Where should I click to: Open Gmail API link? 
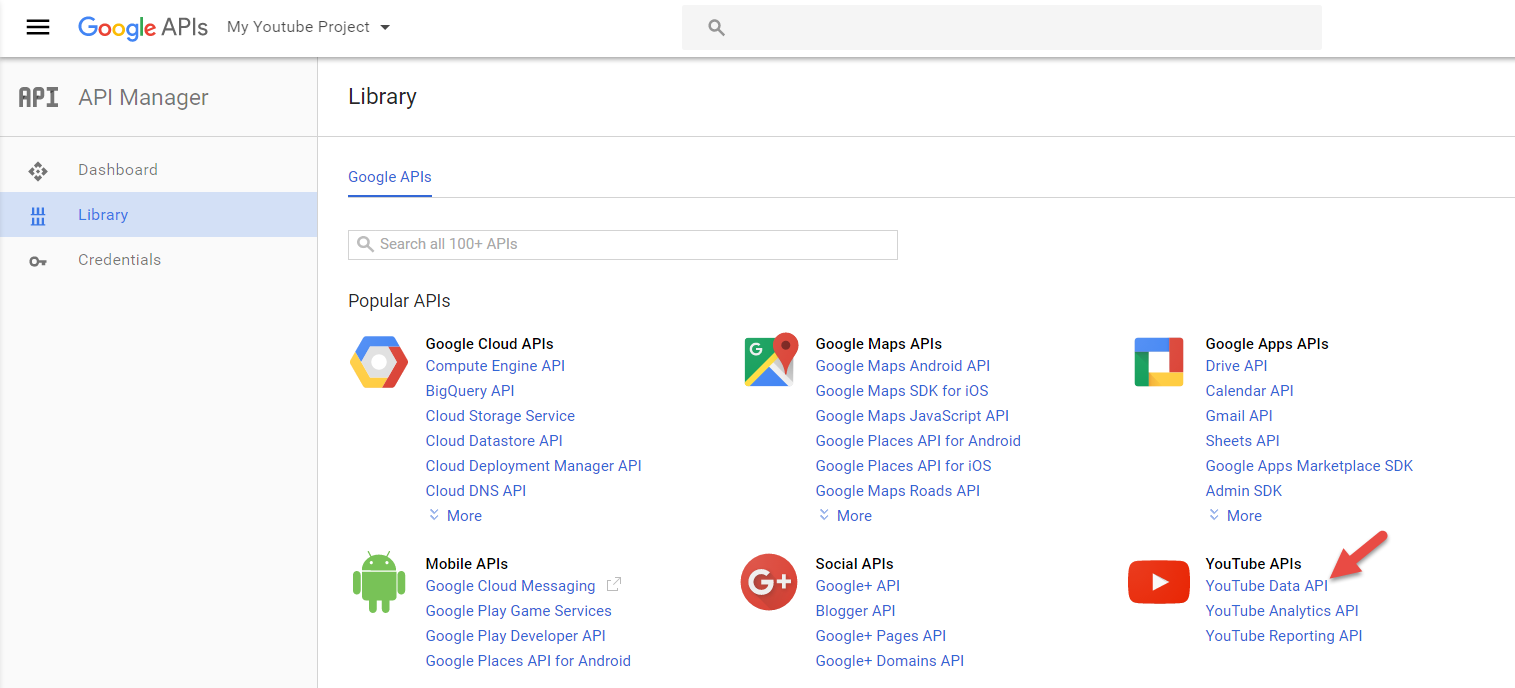(1239, 416)
